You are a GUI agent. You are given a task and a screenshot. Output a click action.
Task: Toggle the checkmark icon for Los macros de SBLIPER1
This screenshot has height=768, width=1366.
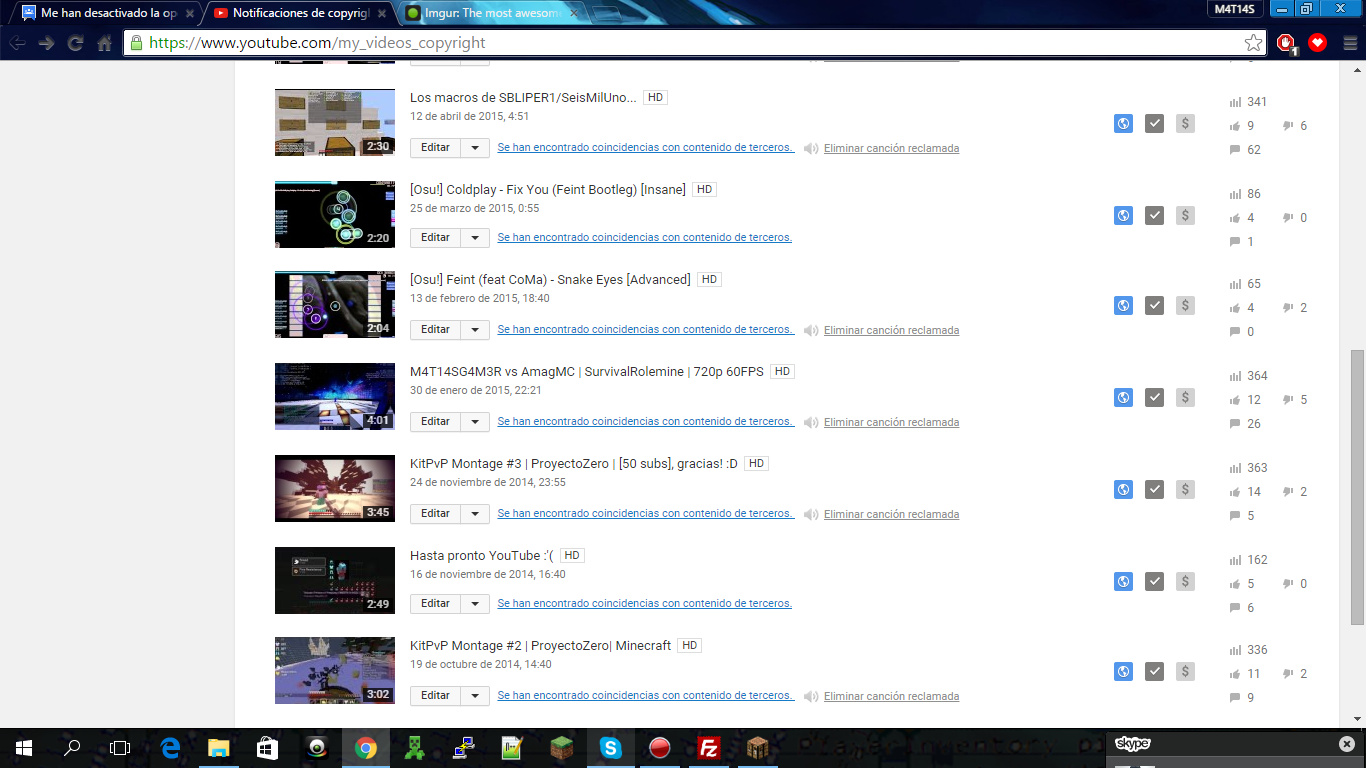point(1154,124)
